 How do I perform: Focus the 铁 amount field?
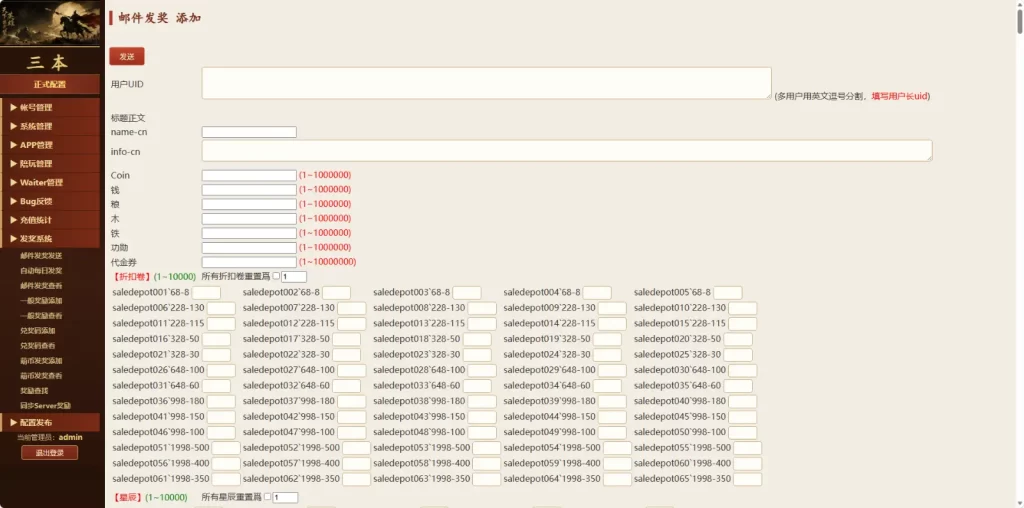point(249,233)
